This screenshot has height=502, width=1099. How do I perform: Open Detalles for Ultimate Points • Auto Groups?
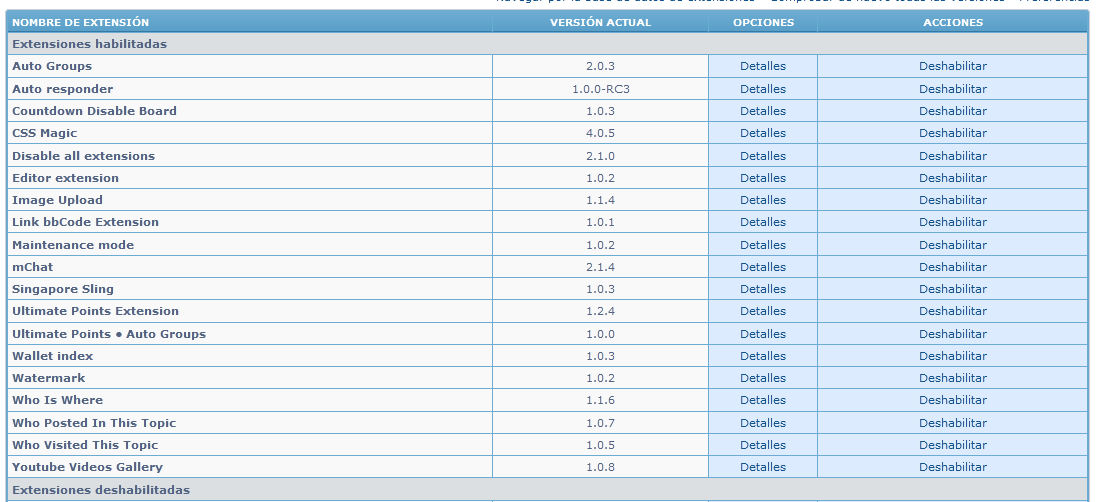pyautogui.click(x=763, y=334)
